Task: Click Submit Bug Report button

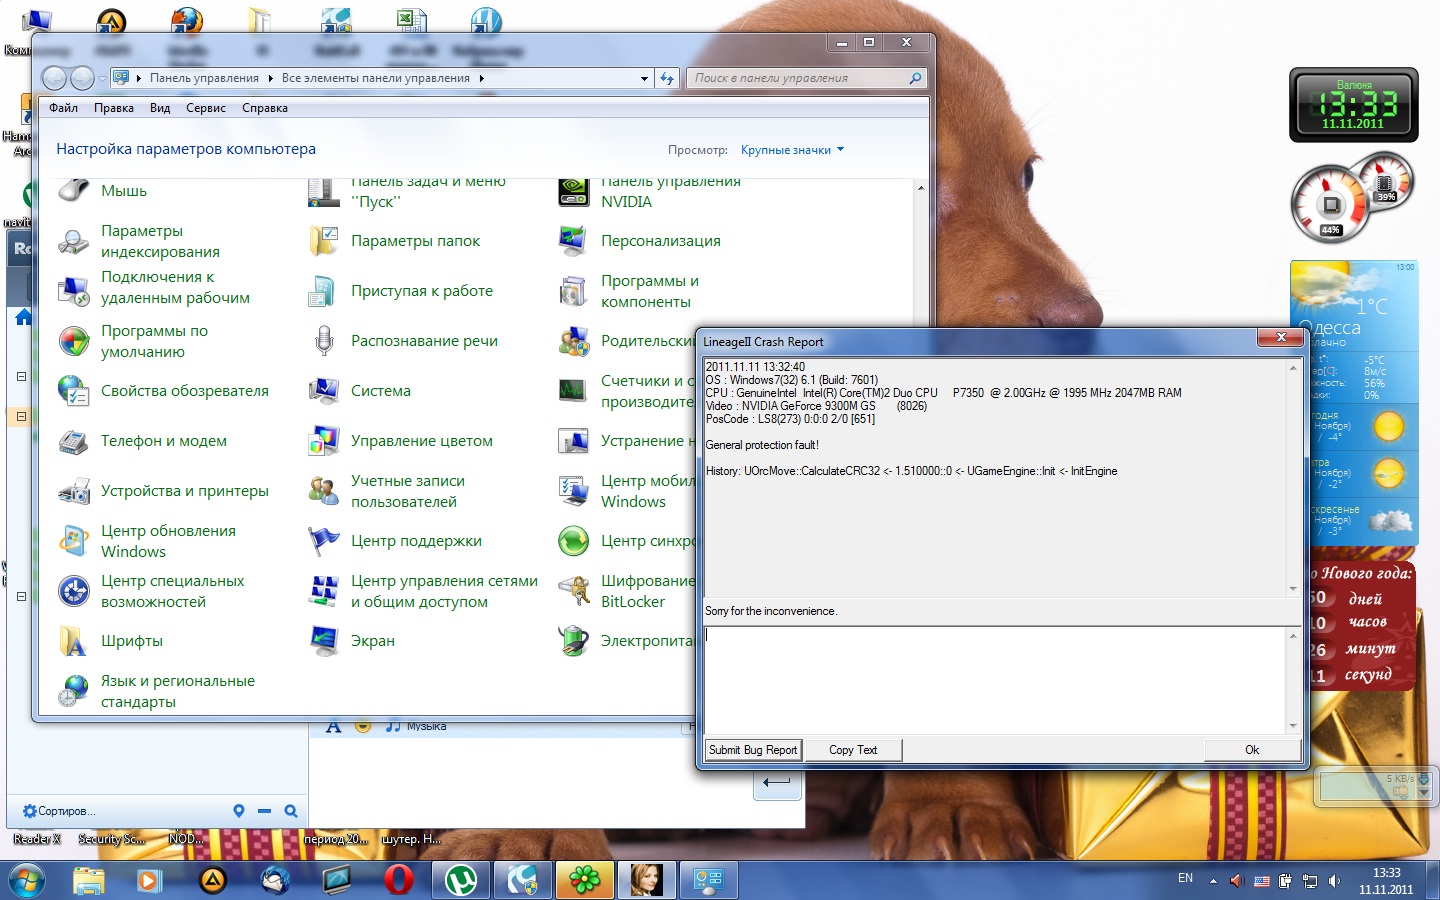Action: pos(753,750)
